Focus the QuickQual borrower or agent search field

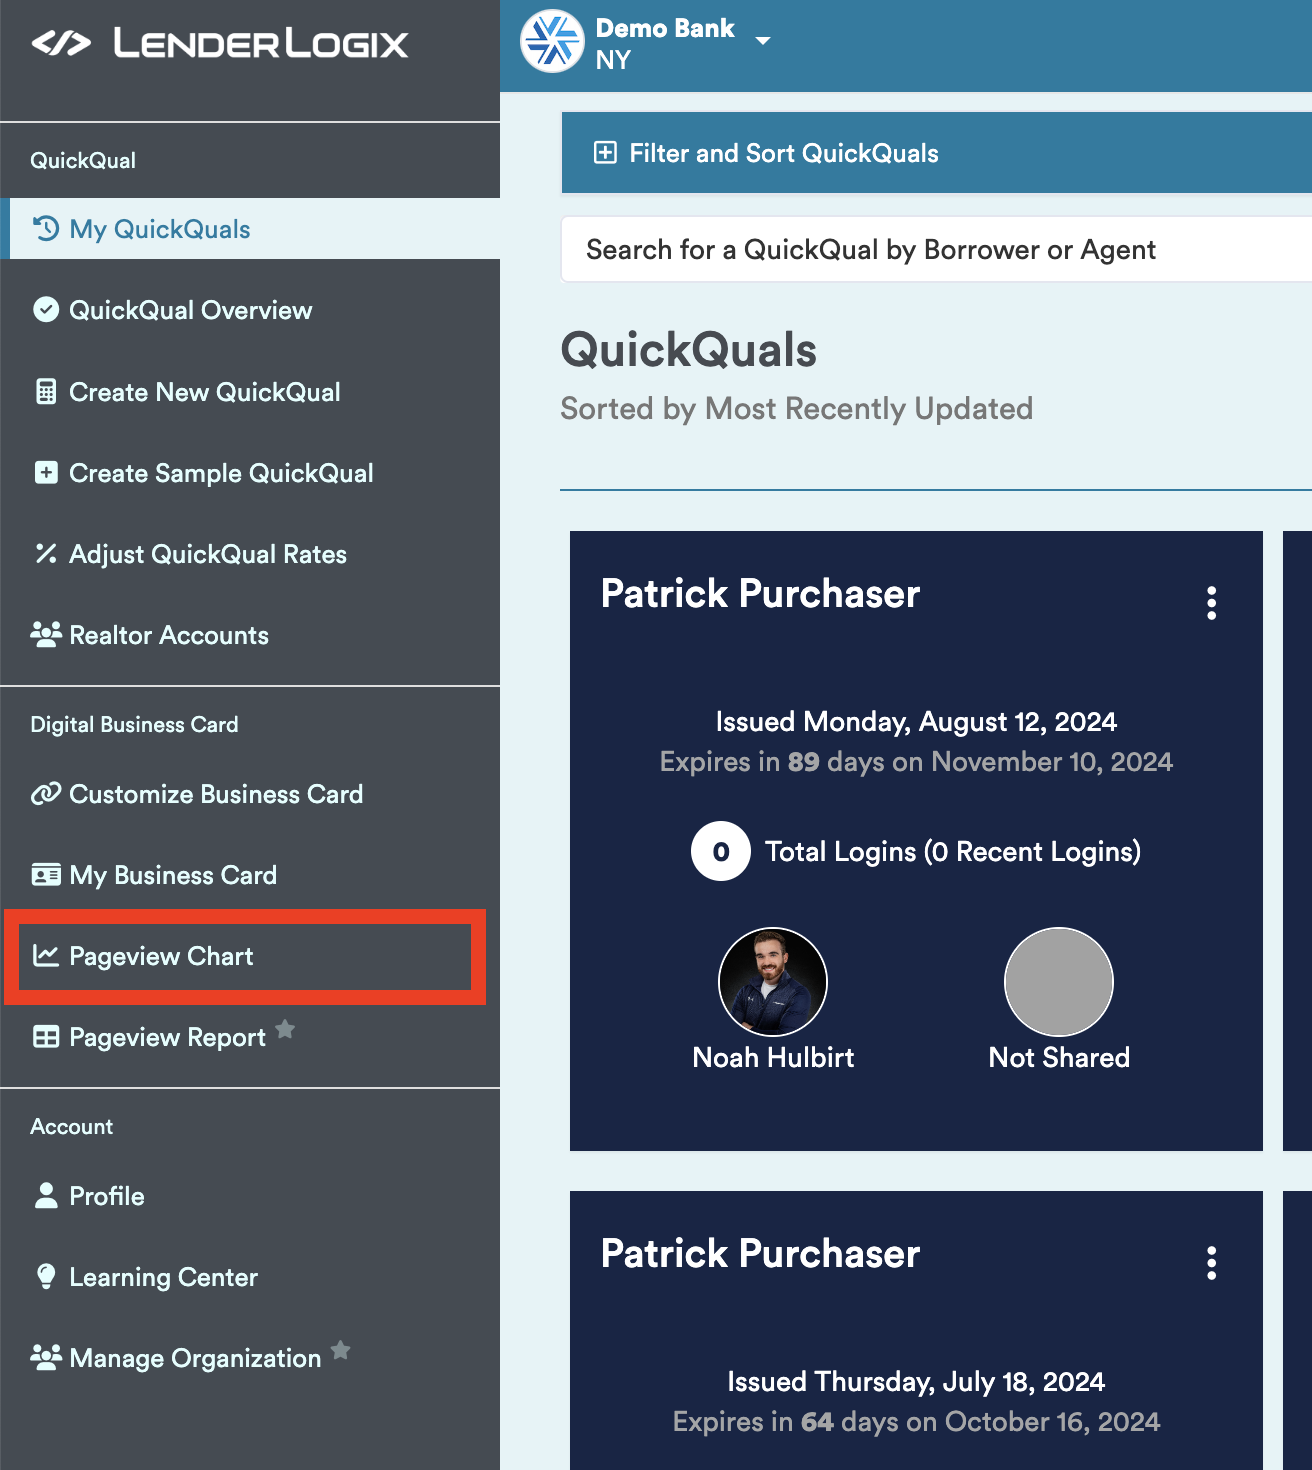coord(937,249)
